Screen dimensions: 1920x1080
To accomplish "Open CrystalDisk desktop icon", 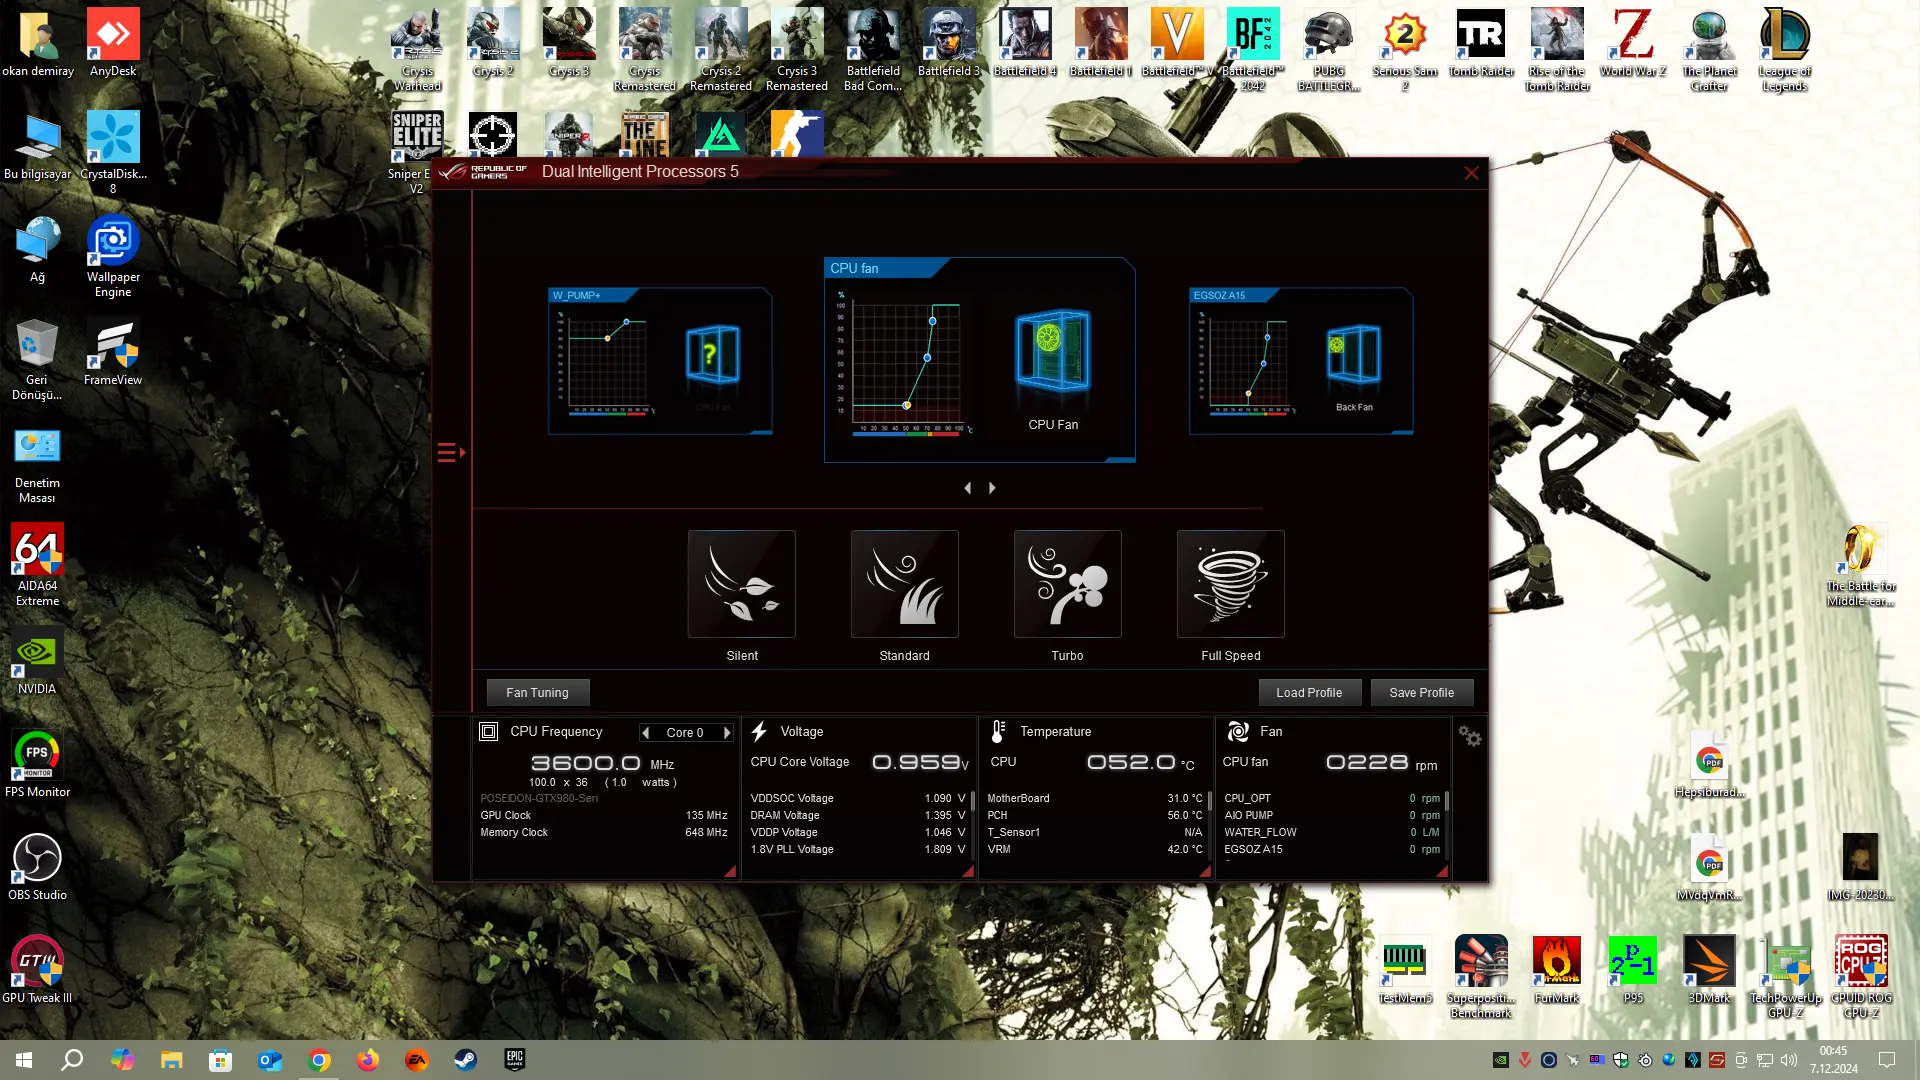I will click(113, 152).
